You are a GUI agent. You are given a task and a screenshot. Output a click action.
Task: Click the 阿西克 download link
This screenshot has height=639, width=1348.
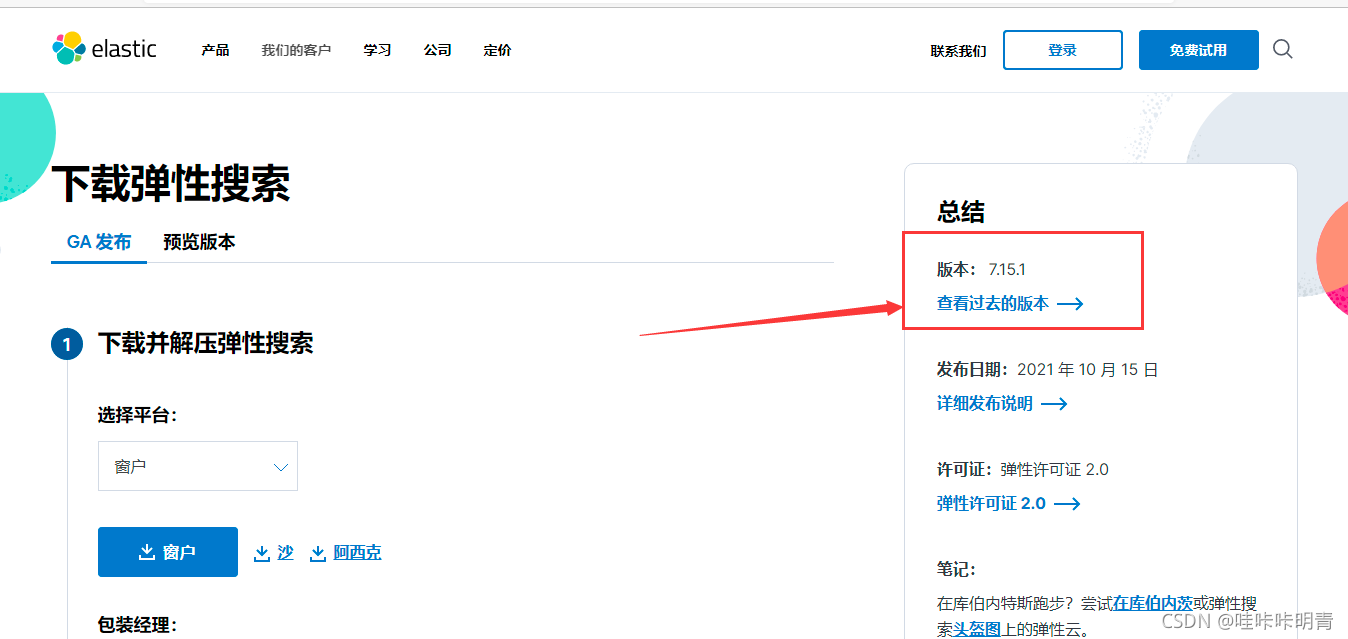click(357, 552)
